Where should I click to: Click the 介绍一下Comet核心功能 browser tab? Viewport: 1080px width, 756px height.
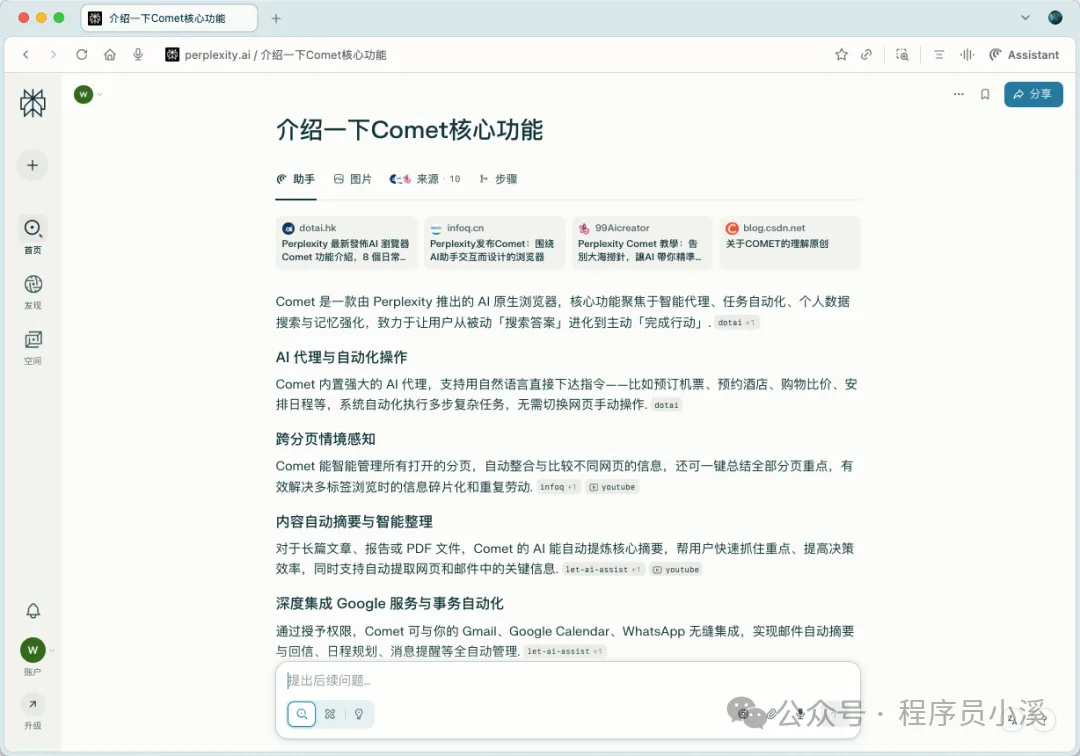(169, 18)
